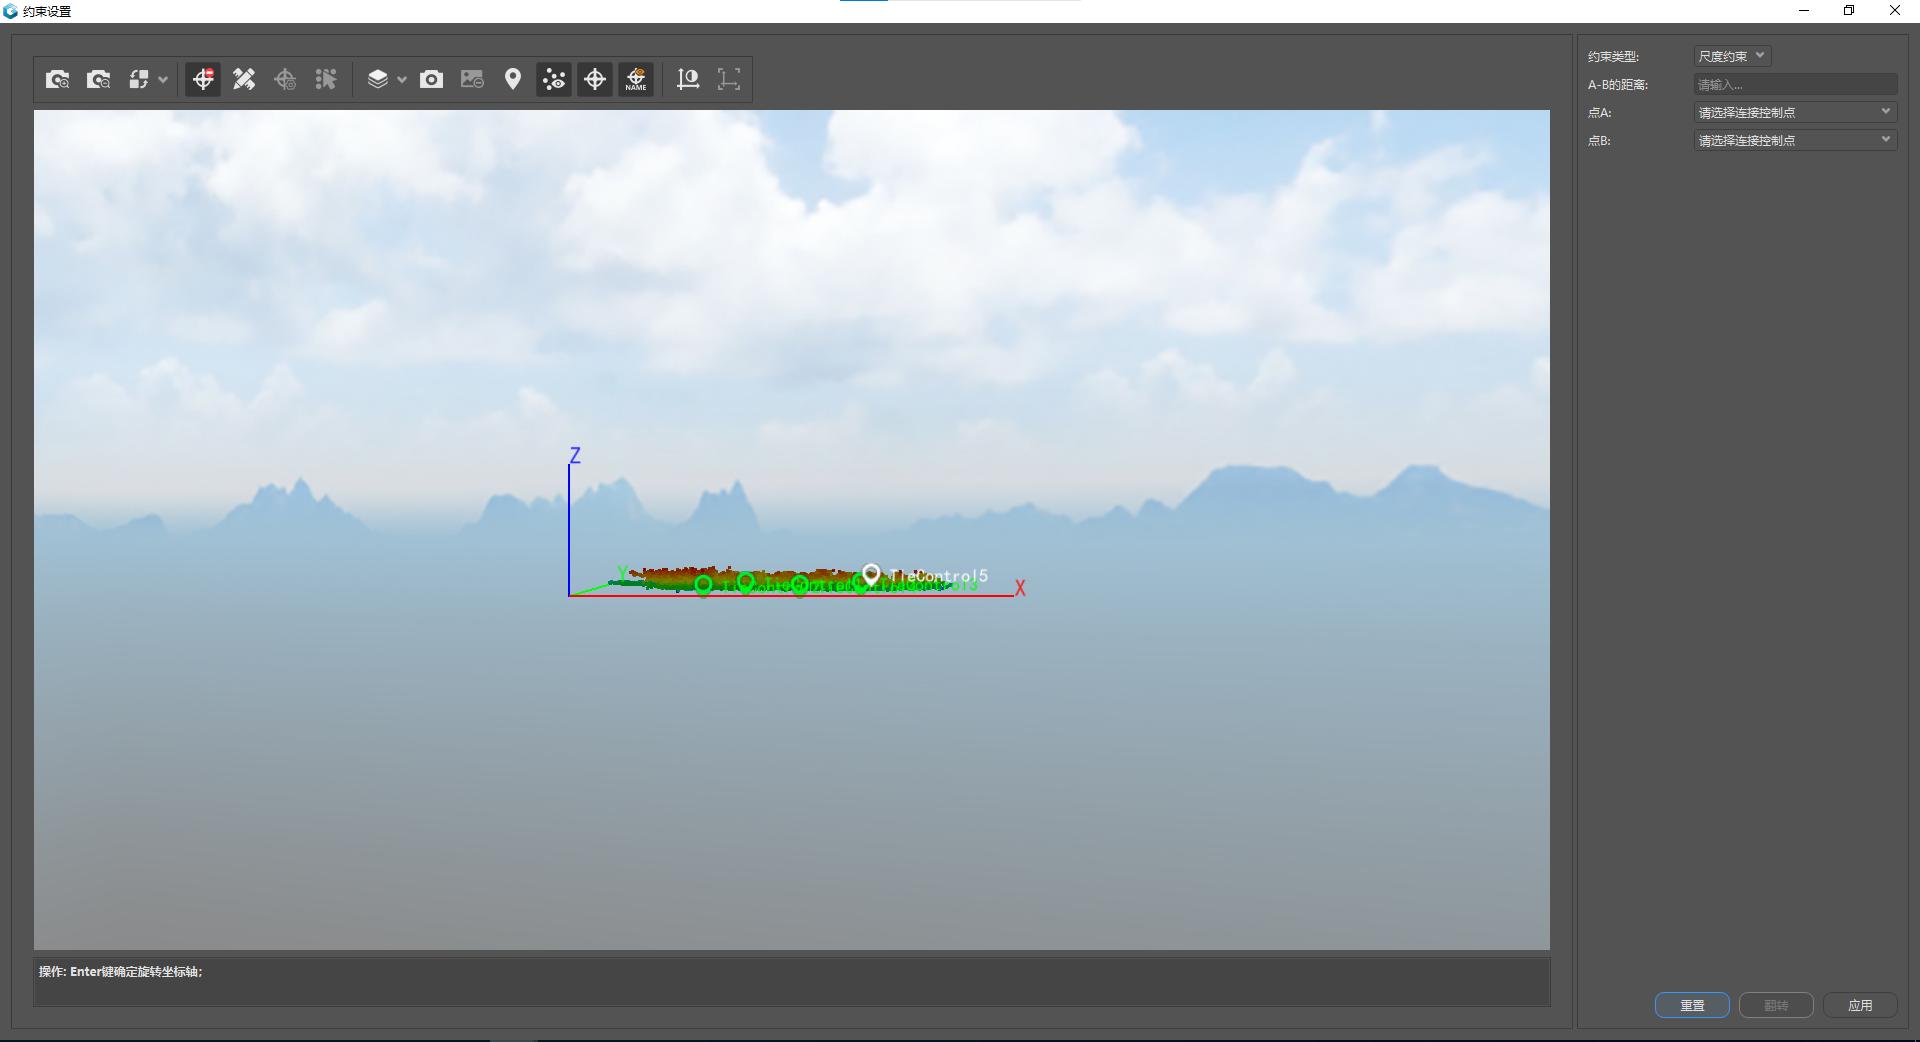The height and width of the screenshot is (1042, 1920).
Task: Maximize the 约束设置 window
Action: coord(1849,11)
